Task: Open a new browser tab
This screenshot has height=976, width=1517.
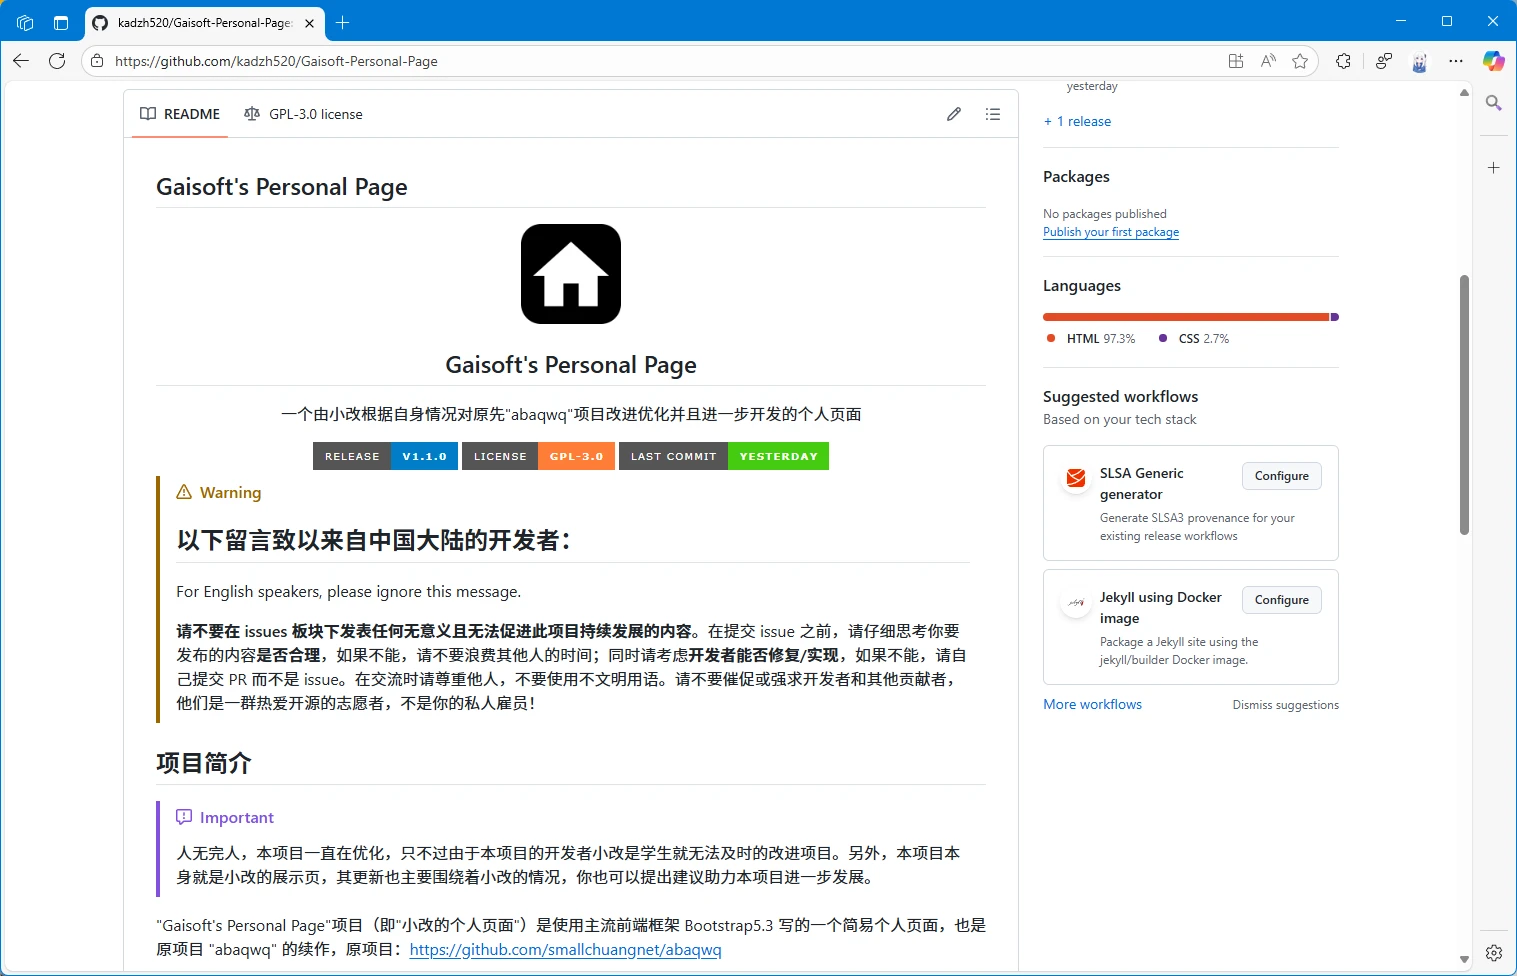Action: 343,22
